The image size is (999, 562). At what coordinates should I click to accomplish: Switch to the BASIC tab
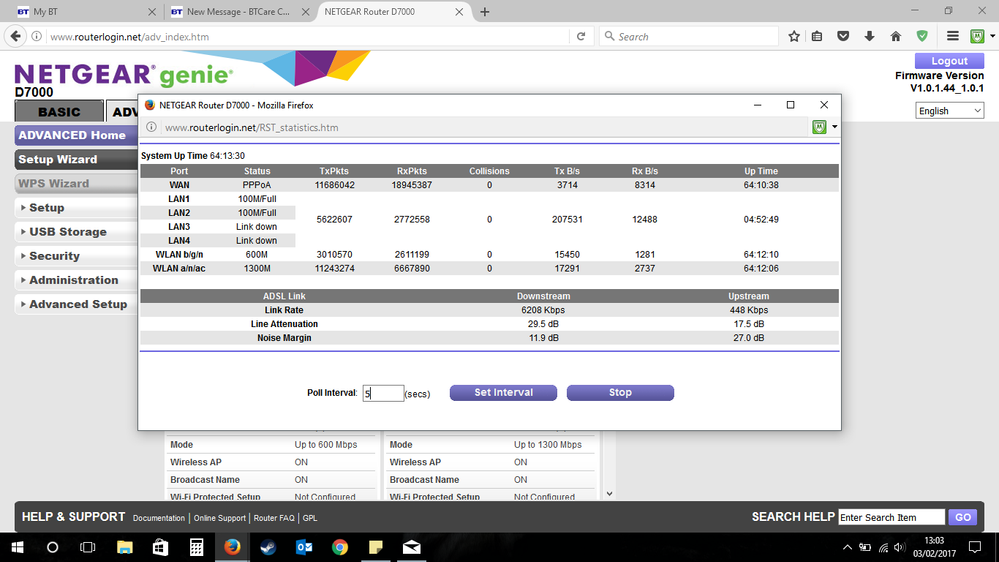point(59,112)
